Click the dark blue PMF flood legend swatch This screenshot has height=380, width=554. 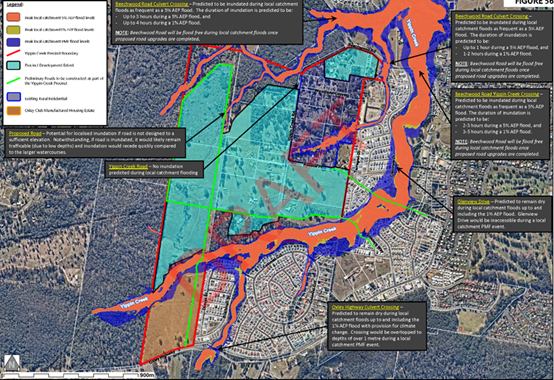point(14,41)
